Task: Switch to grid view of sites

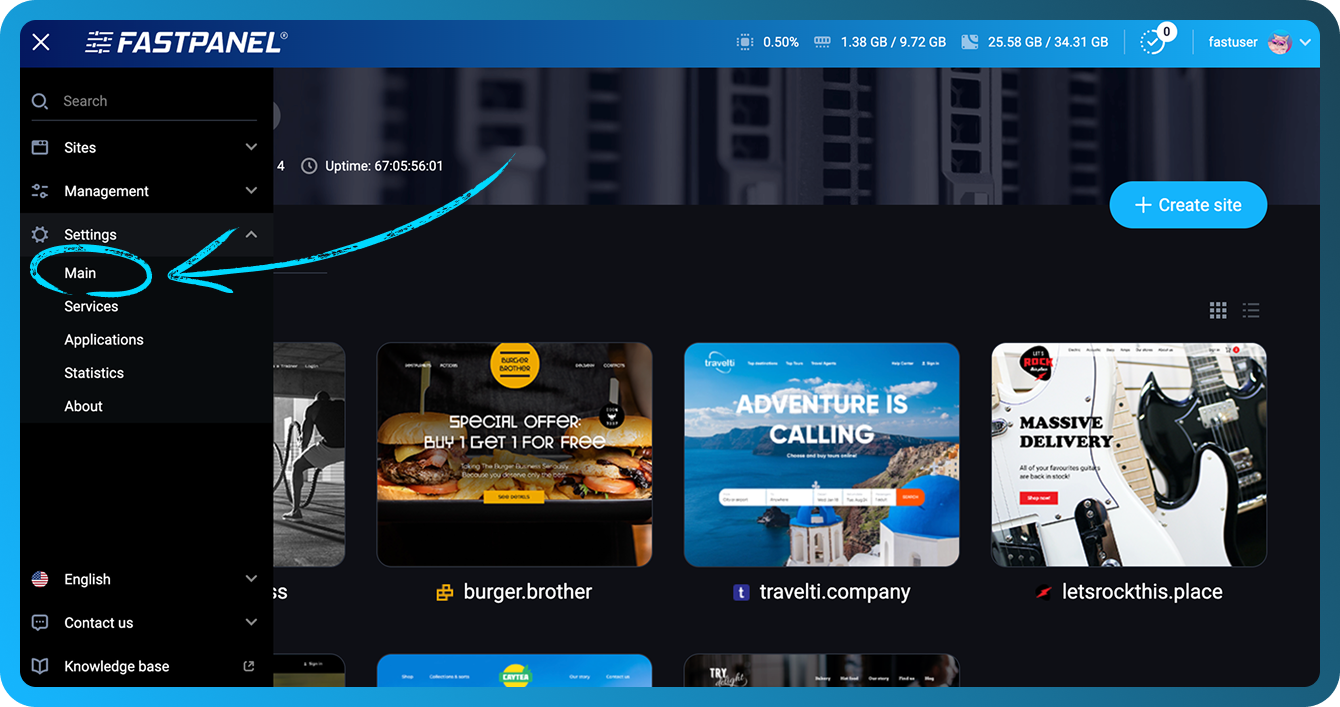Action: click(1218, 310)
